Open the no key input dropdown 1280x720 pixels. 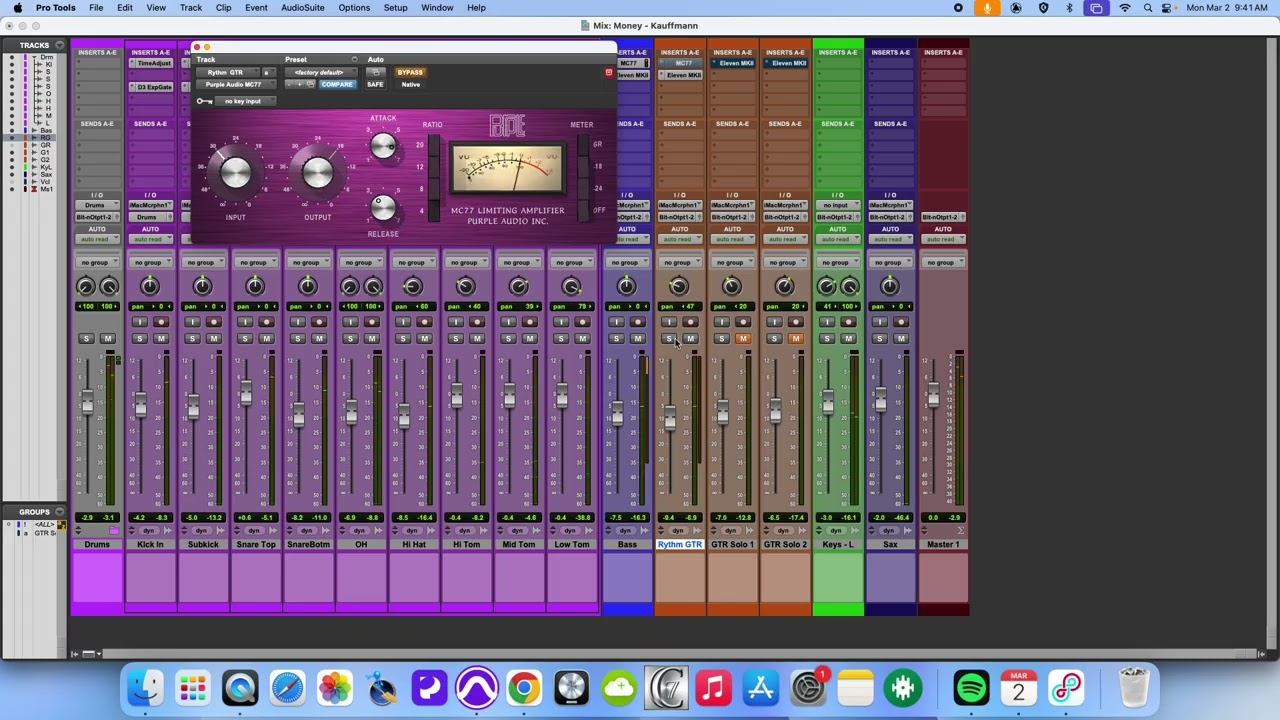coord(245,101)
